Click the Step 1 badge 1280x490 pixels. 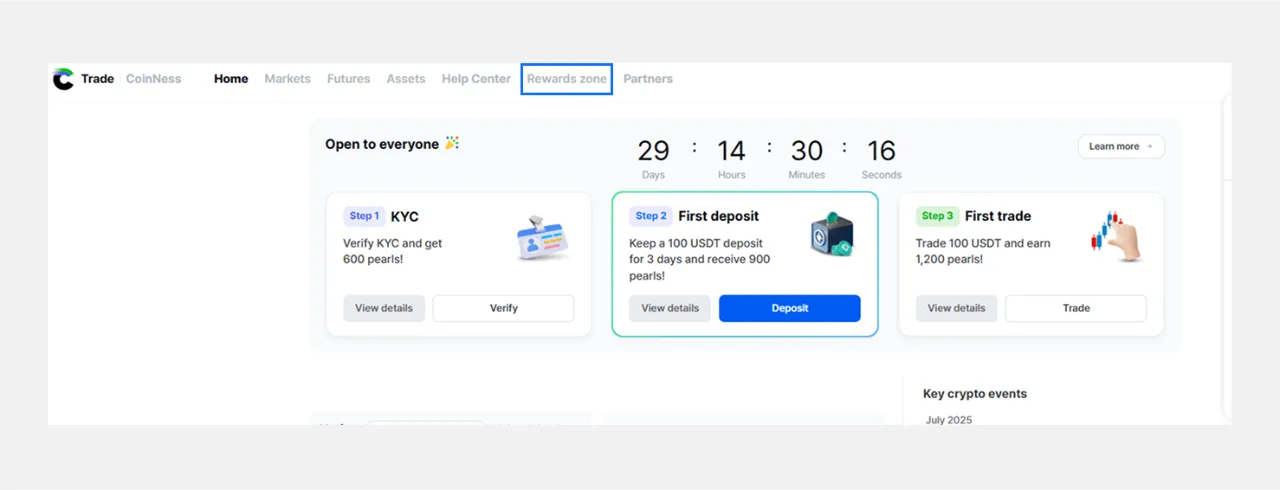[x=364, y=216]
